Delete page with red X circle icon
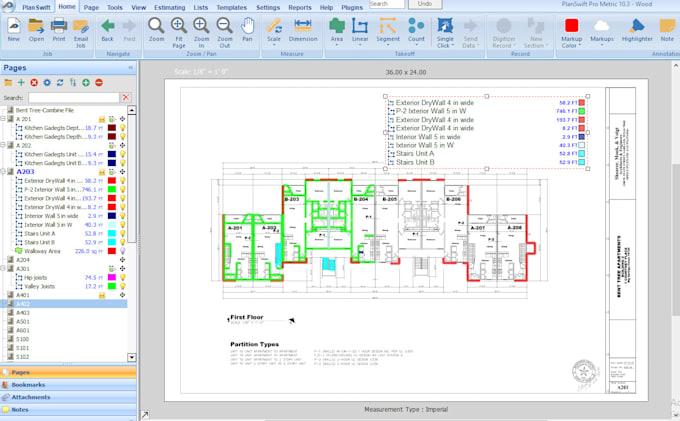This screenshot has width=680, height=421. [34, 82]
